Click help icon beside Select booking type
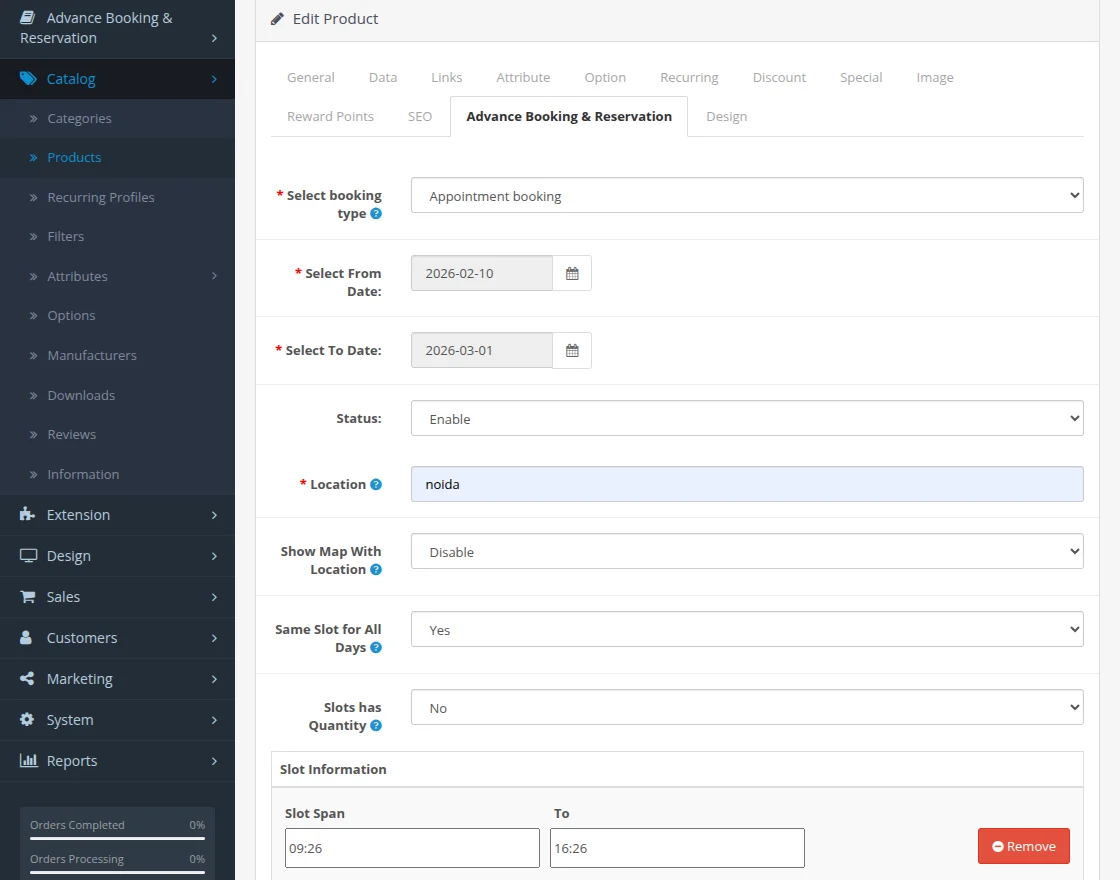The image size is (1120, 880). (376, 214)
